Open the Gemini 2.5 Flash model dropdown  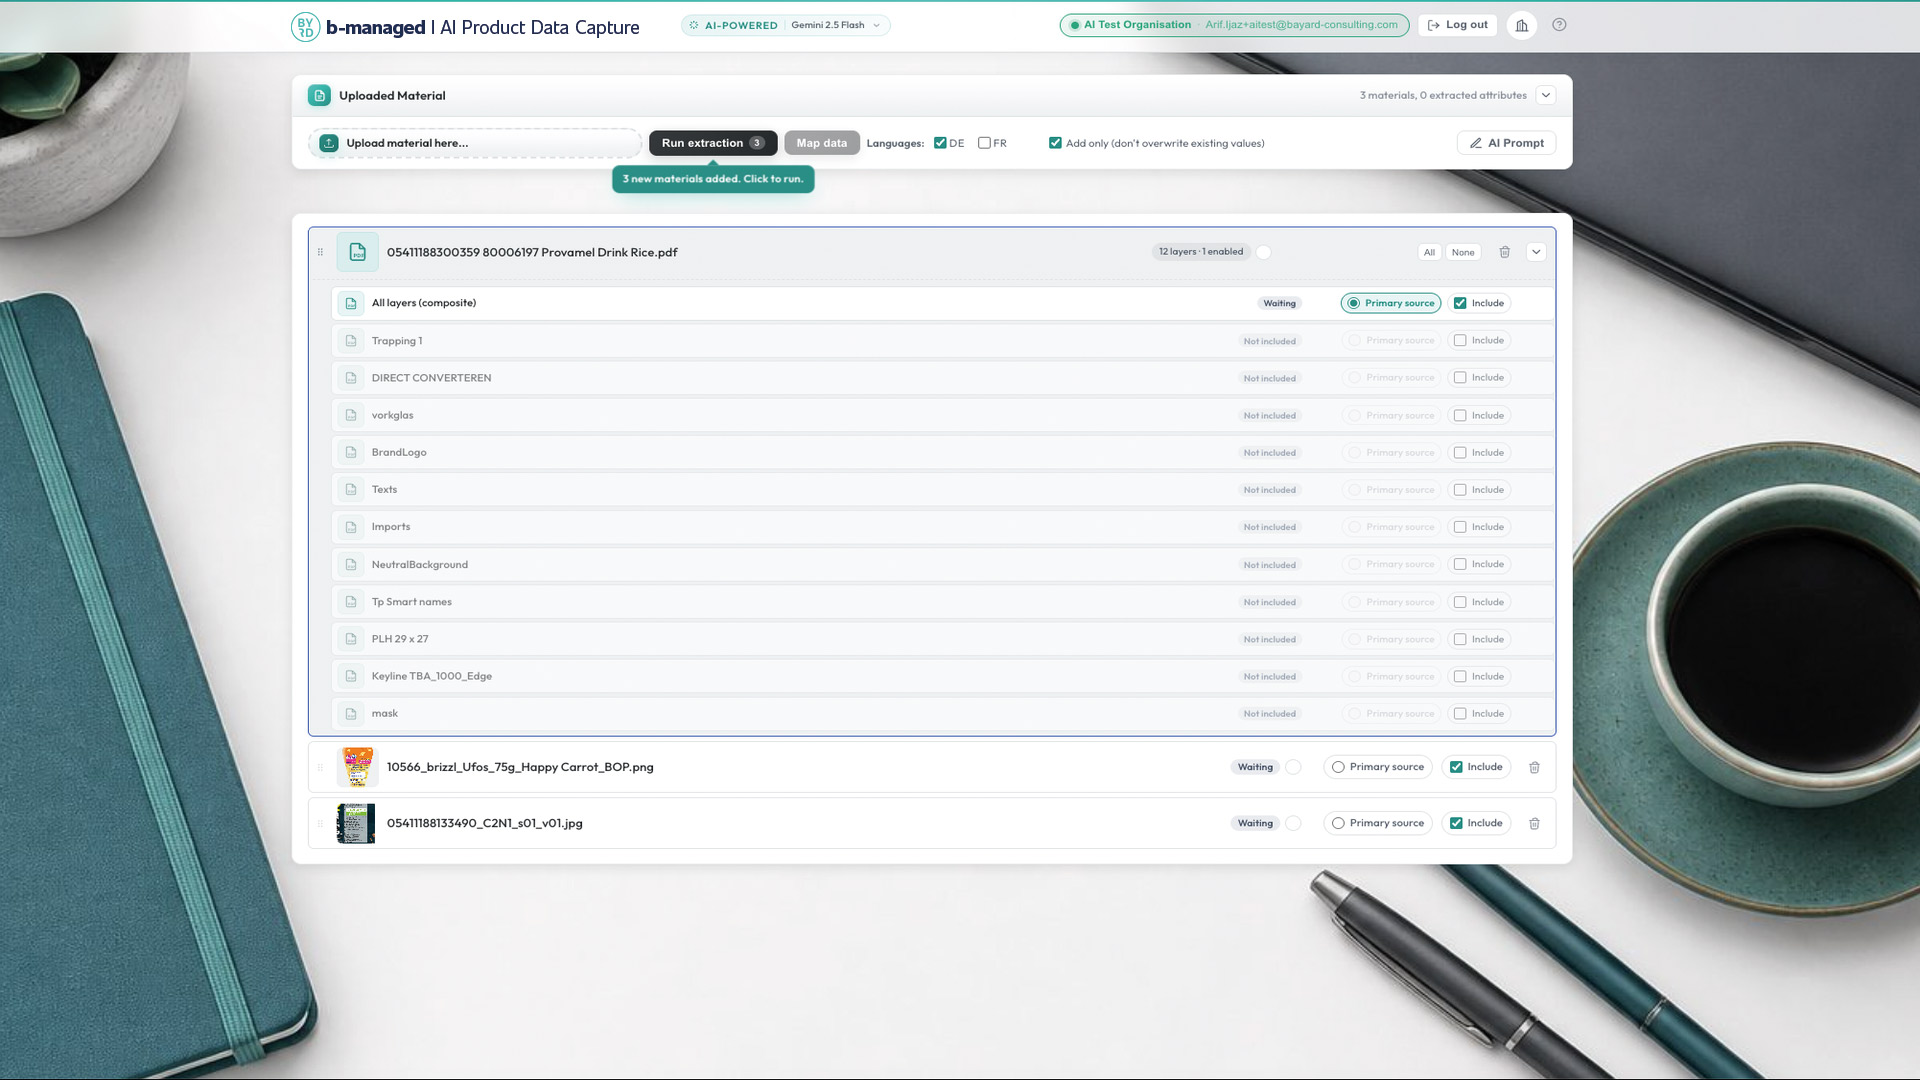[836, 25]
